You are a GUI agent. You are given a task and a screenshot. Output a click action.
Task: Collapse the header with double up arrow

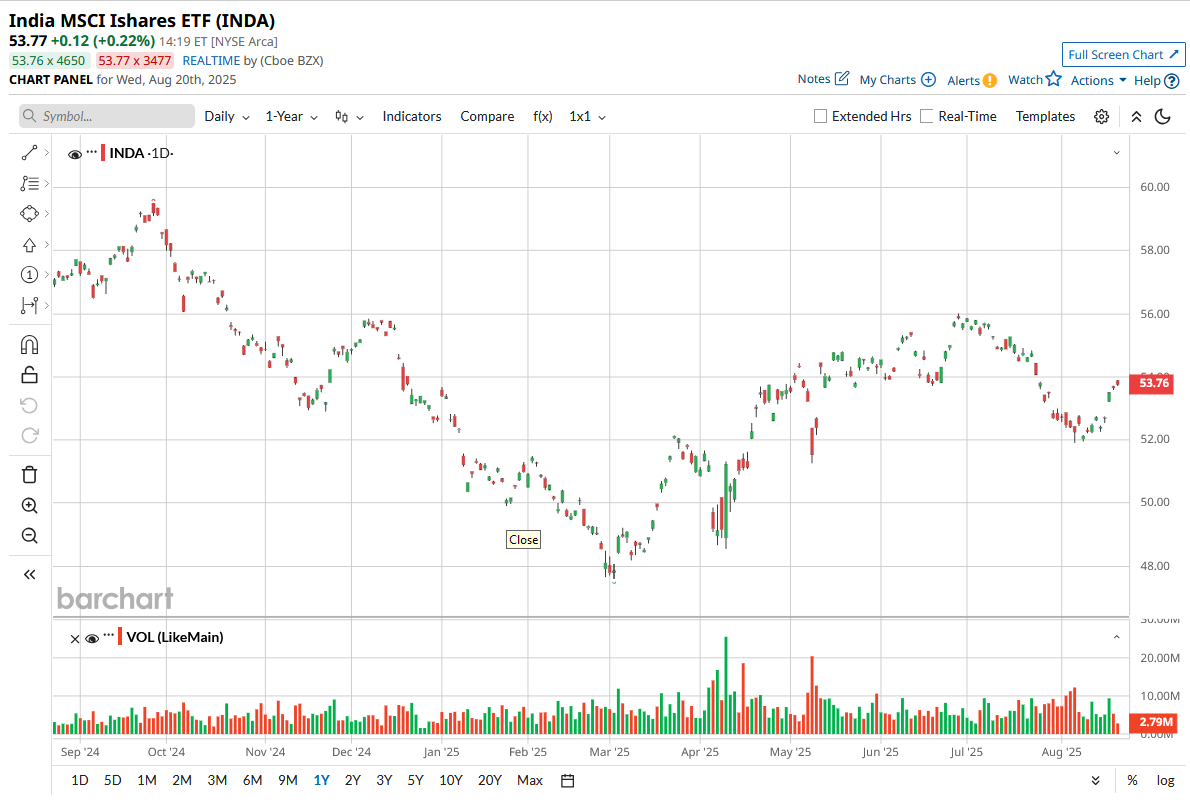tap(1136, 117)
